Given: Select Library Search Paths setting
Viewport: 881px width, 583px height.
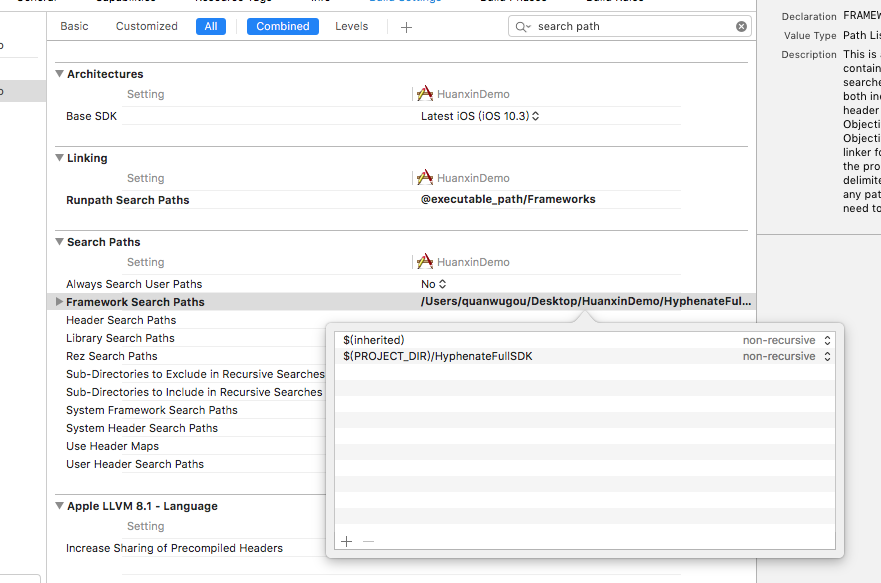Looking at the screenshot, I should coord(120,338).
